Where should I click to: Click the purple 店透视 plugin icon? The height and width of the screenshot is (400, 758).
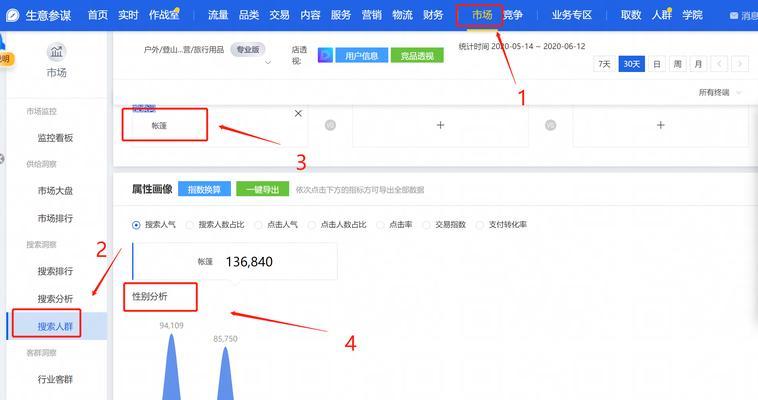[x=325, y=56]
